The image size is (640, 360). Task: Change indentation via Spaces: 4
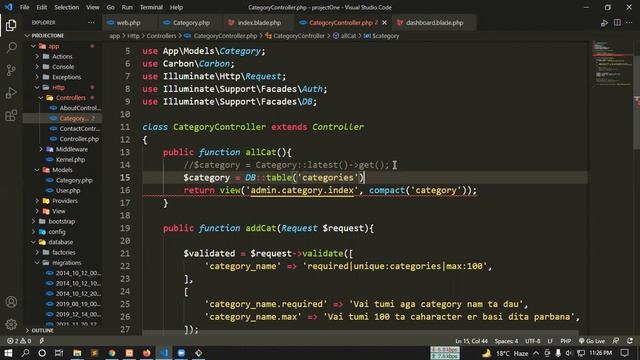point(506,341)
